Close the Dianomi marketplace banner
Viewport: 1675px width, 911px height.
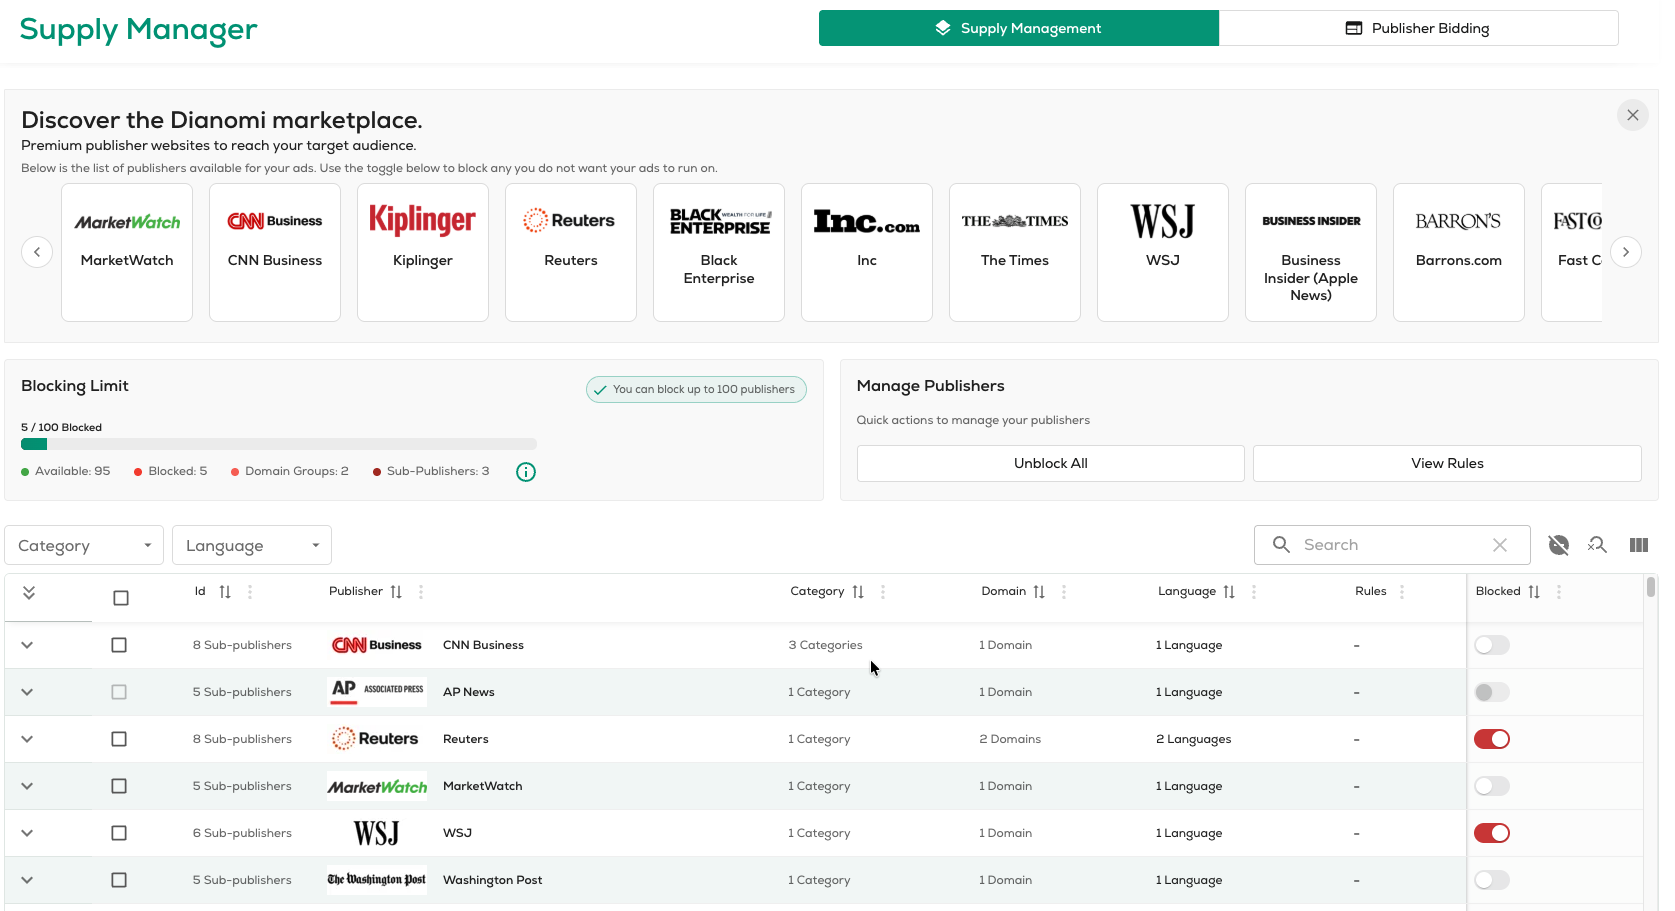click(1633, 115)
